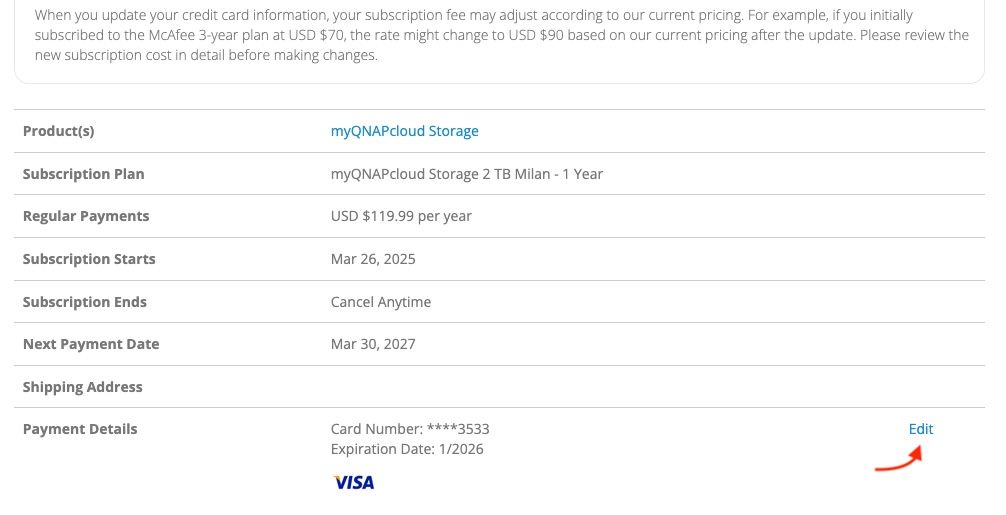The height and width of the screenshot is (515, 1006).
Task: Open the myQNAPcloud Storage product link
Action: (404, 131)
